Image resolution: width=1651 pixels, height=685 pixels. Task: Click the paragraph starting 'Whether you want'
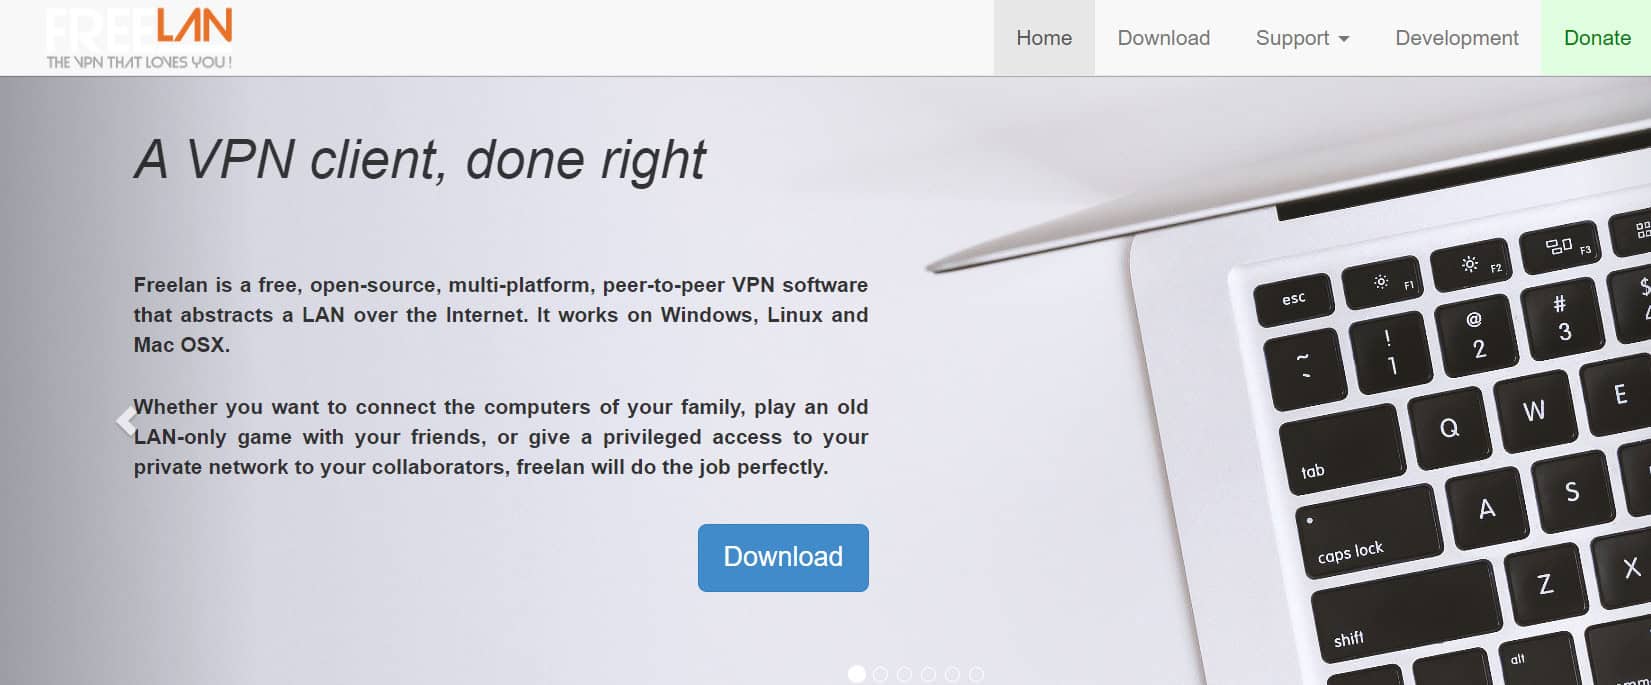501,437
